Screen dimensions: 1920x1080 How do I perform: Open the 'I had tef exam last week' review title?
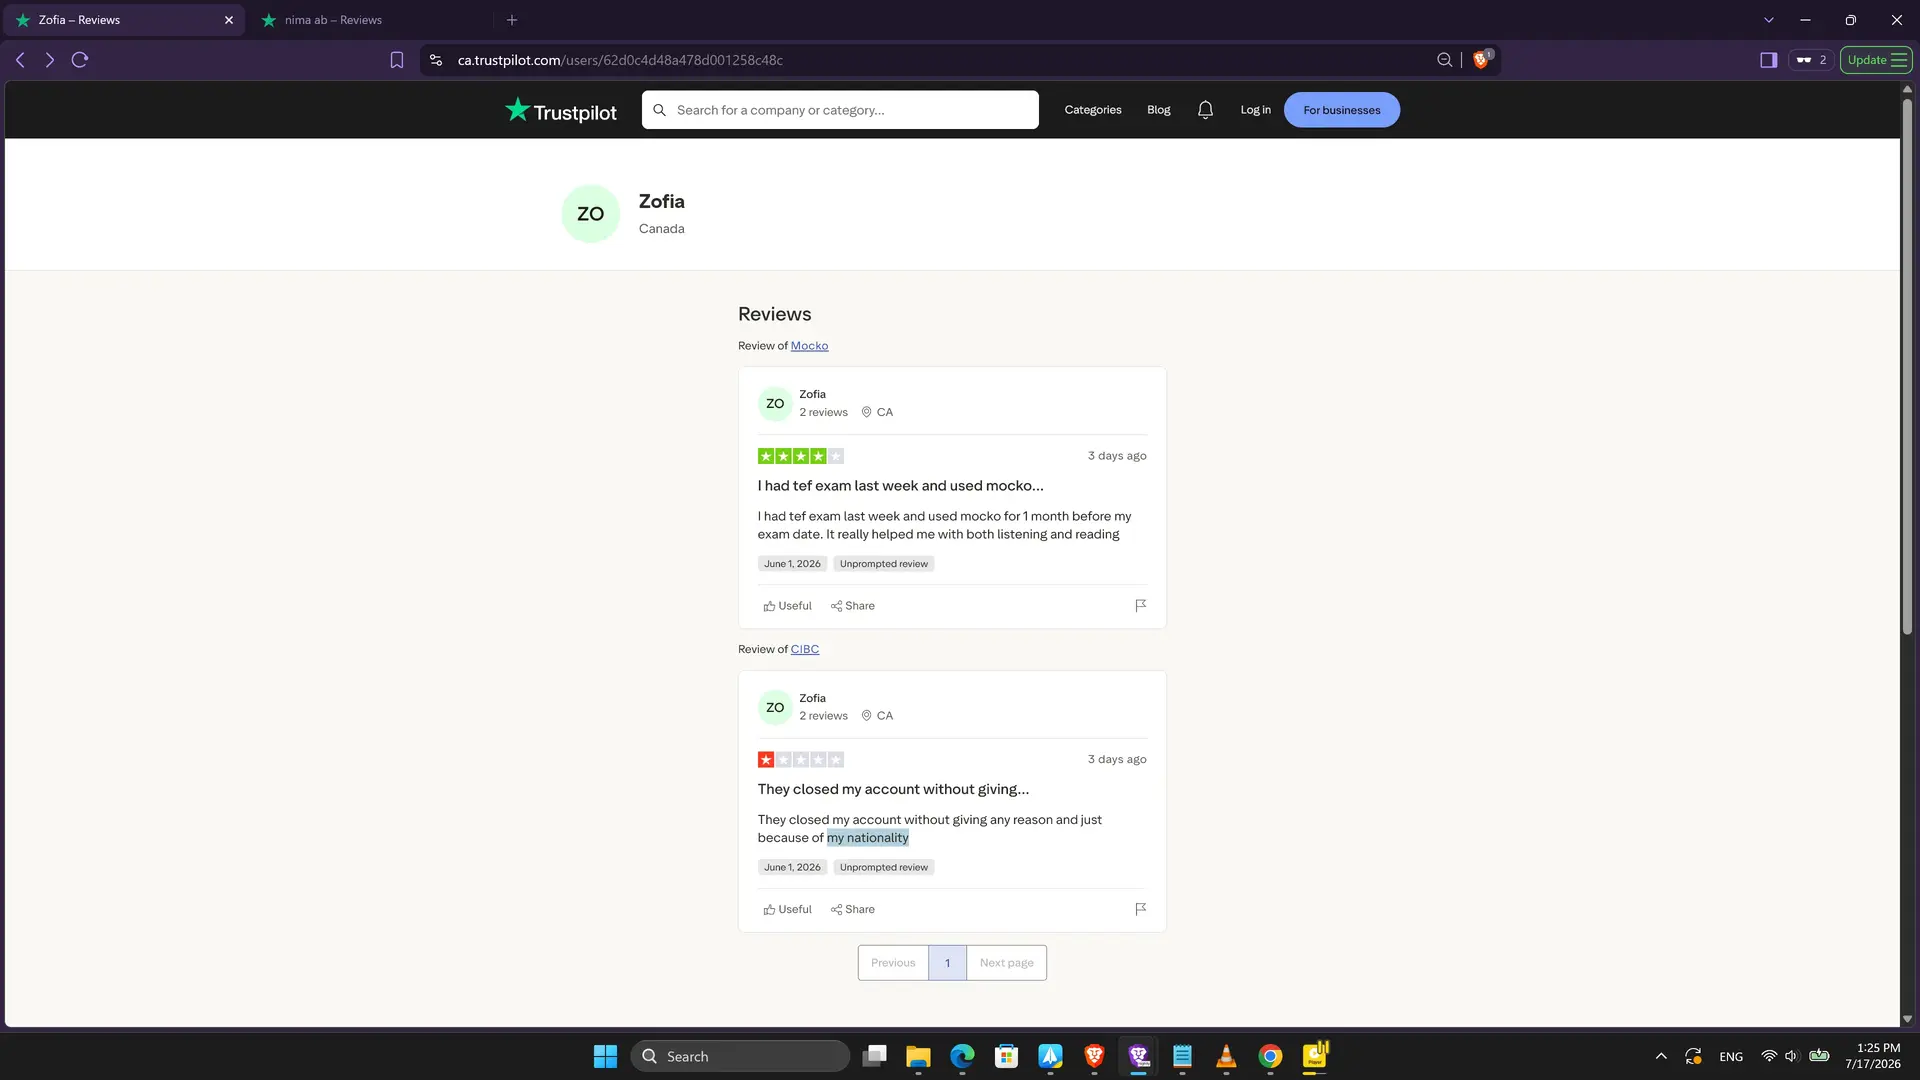pos(900,486)
